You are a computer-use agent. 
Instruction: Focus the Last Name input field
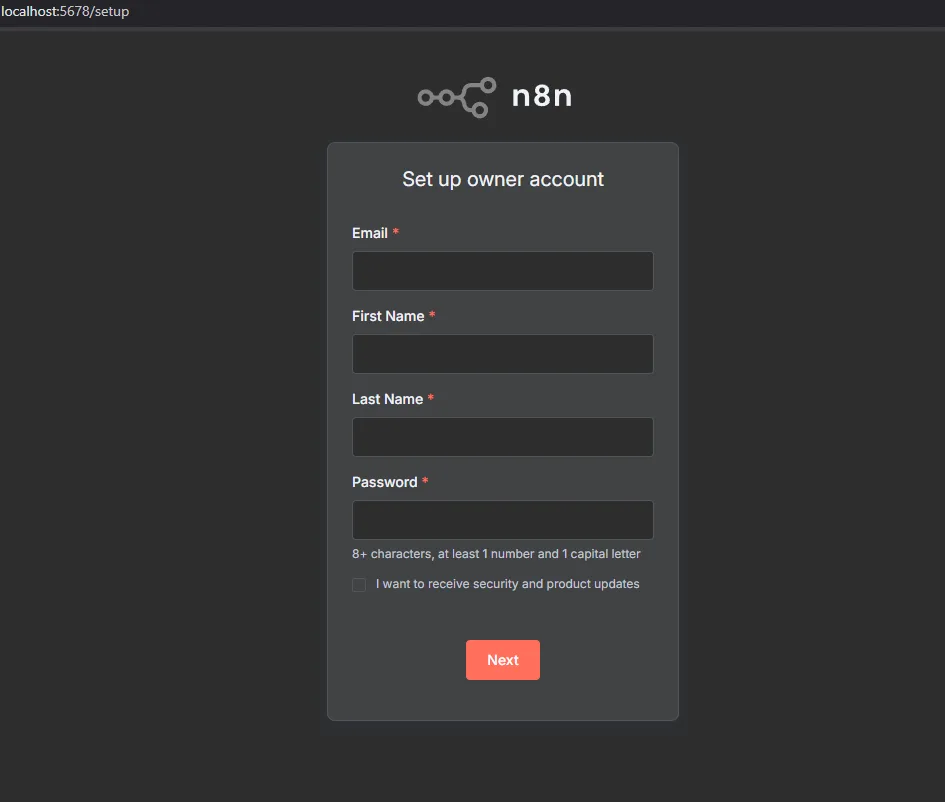click(x=502, y=437)
